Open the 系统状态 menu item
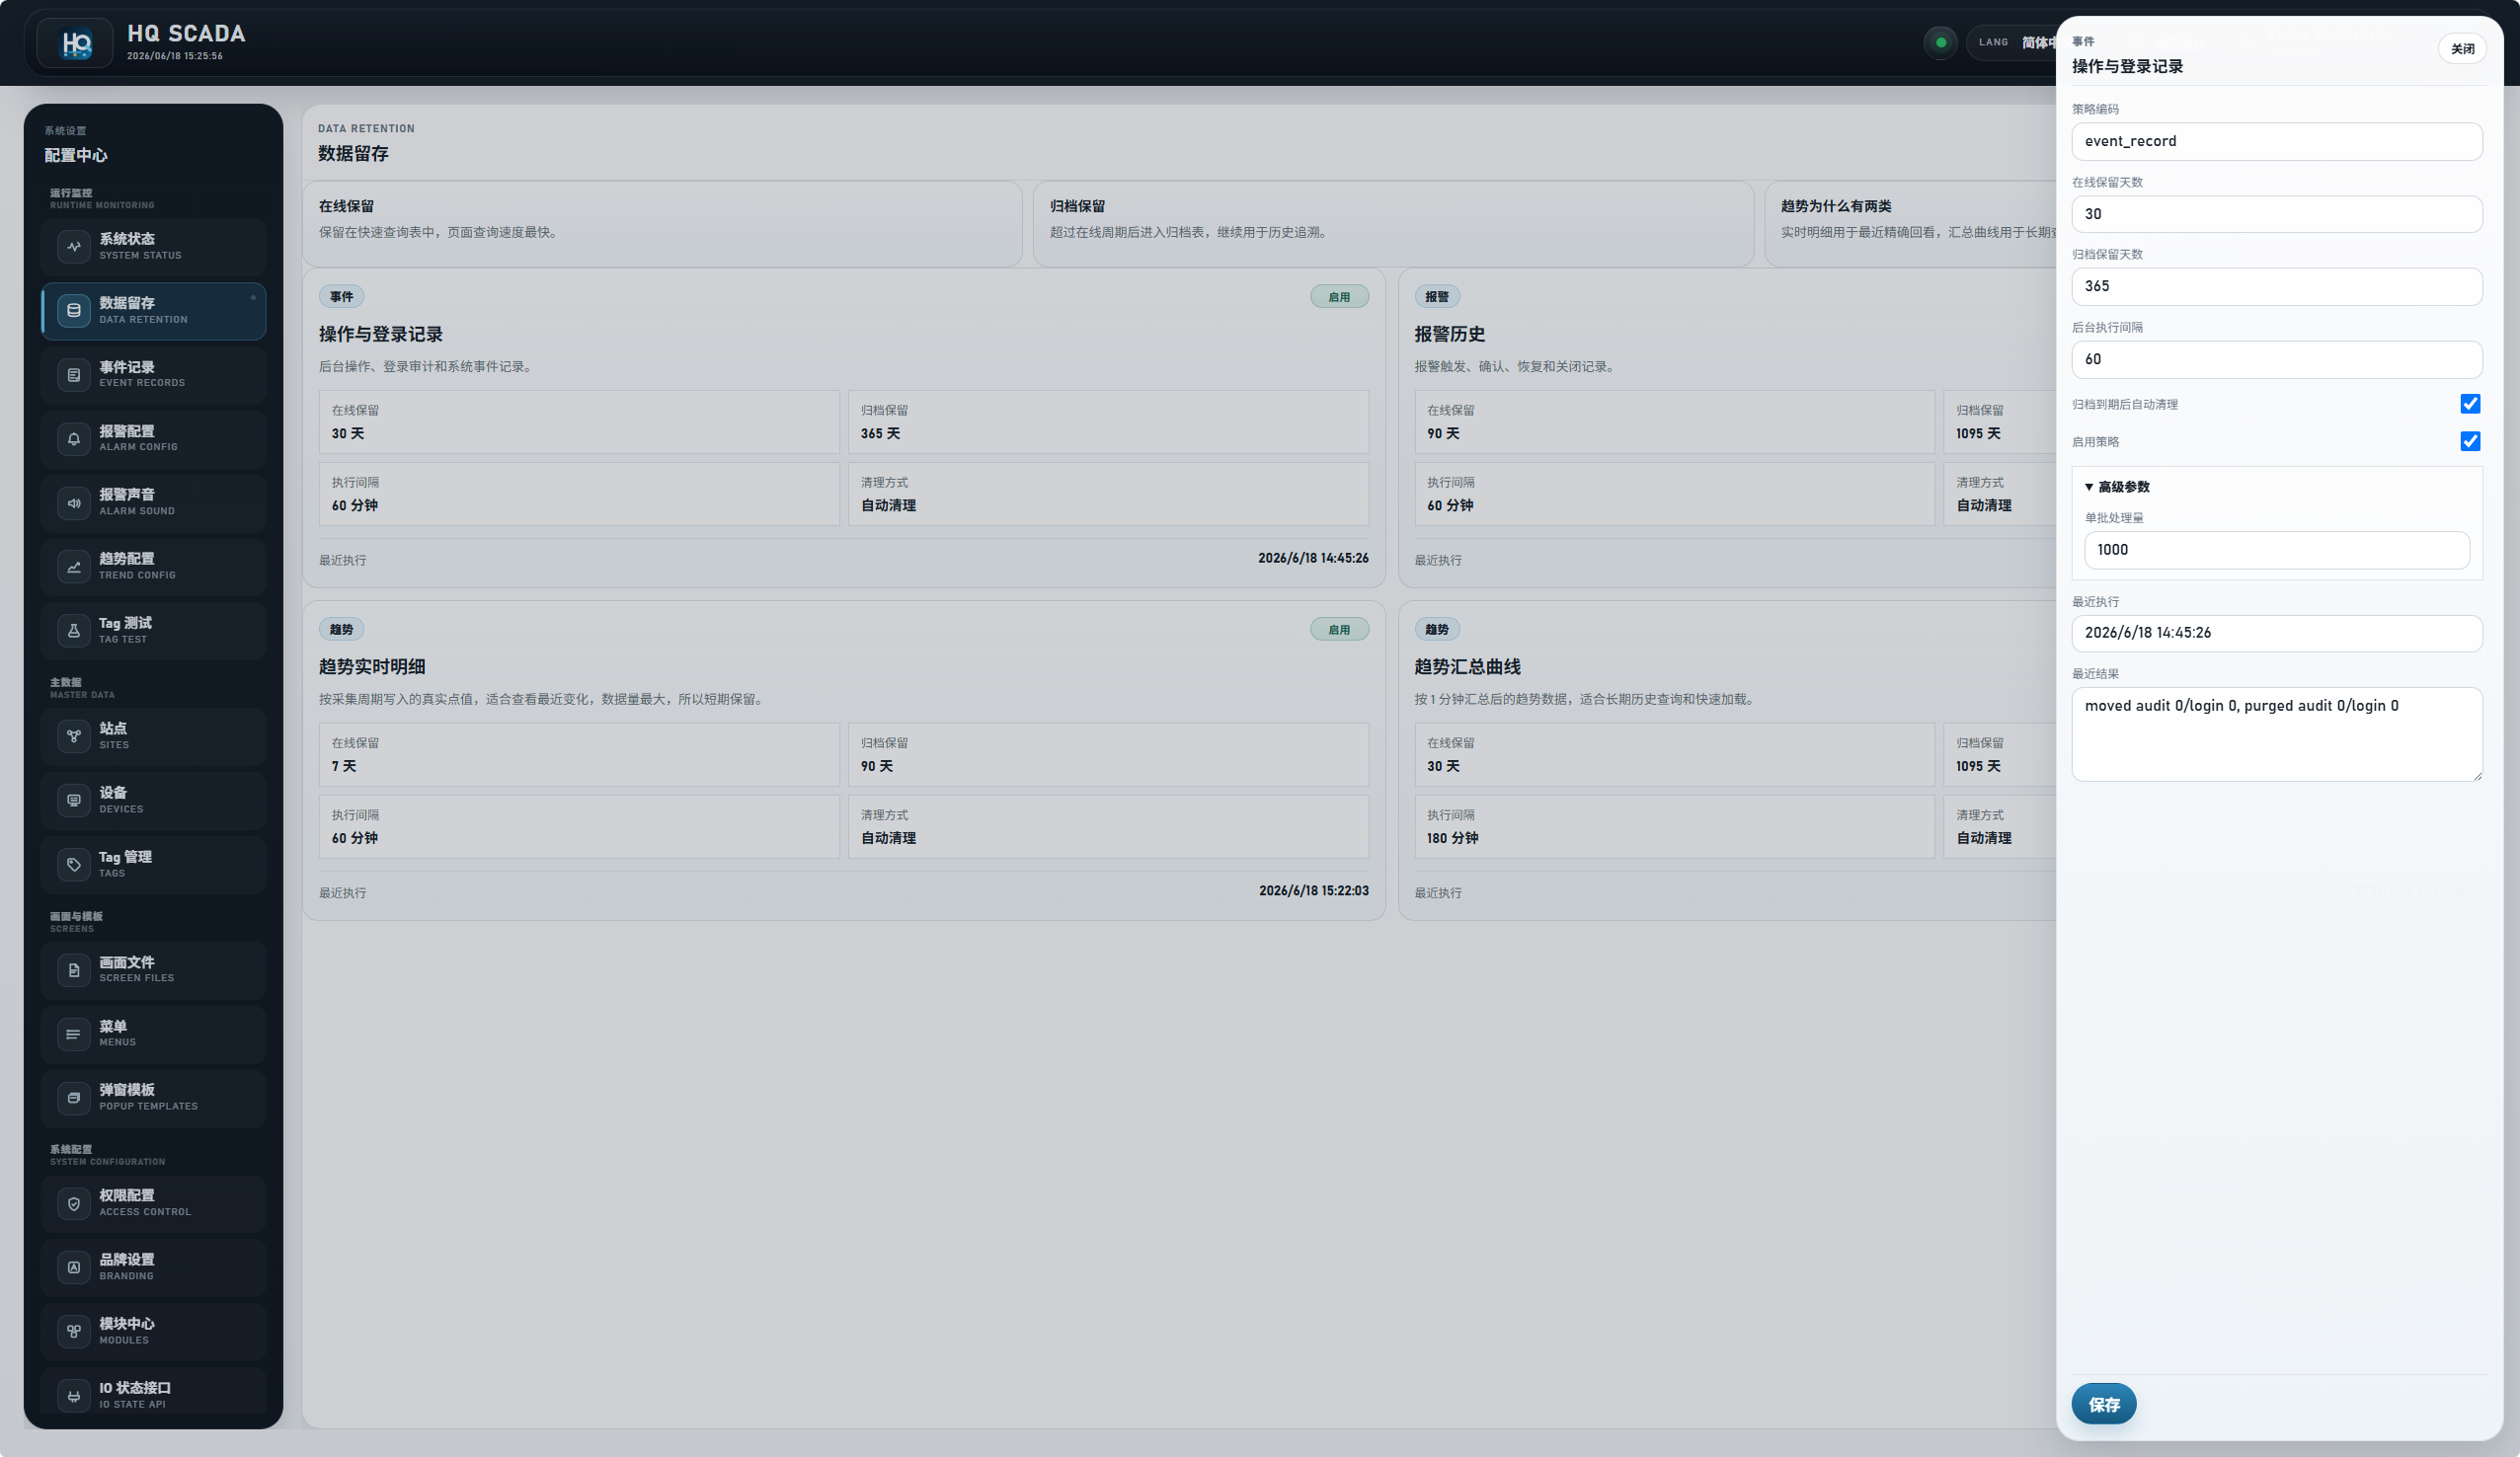This screenshot has height=1457, width=2520. coord(153,246)
